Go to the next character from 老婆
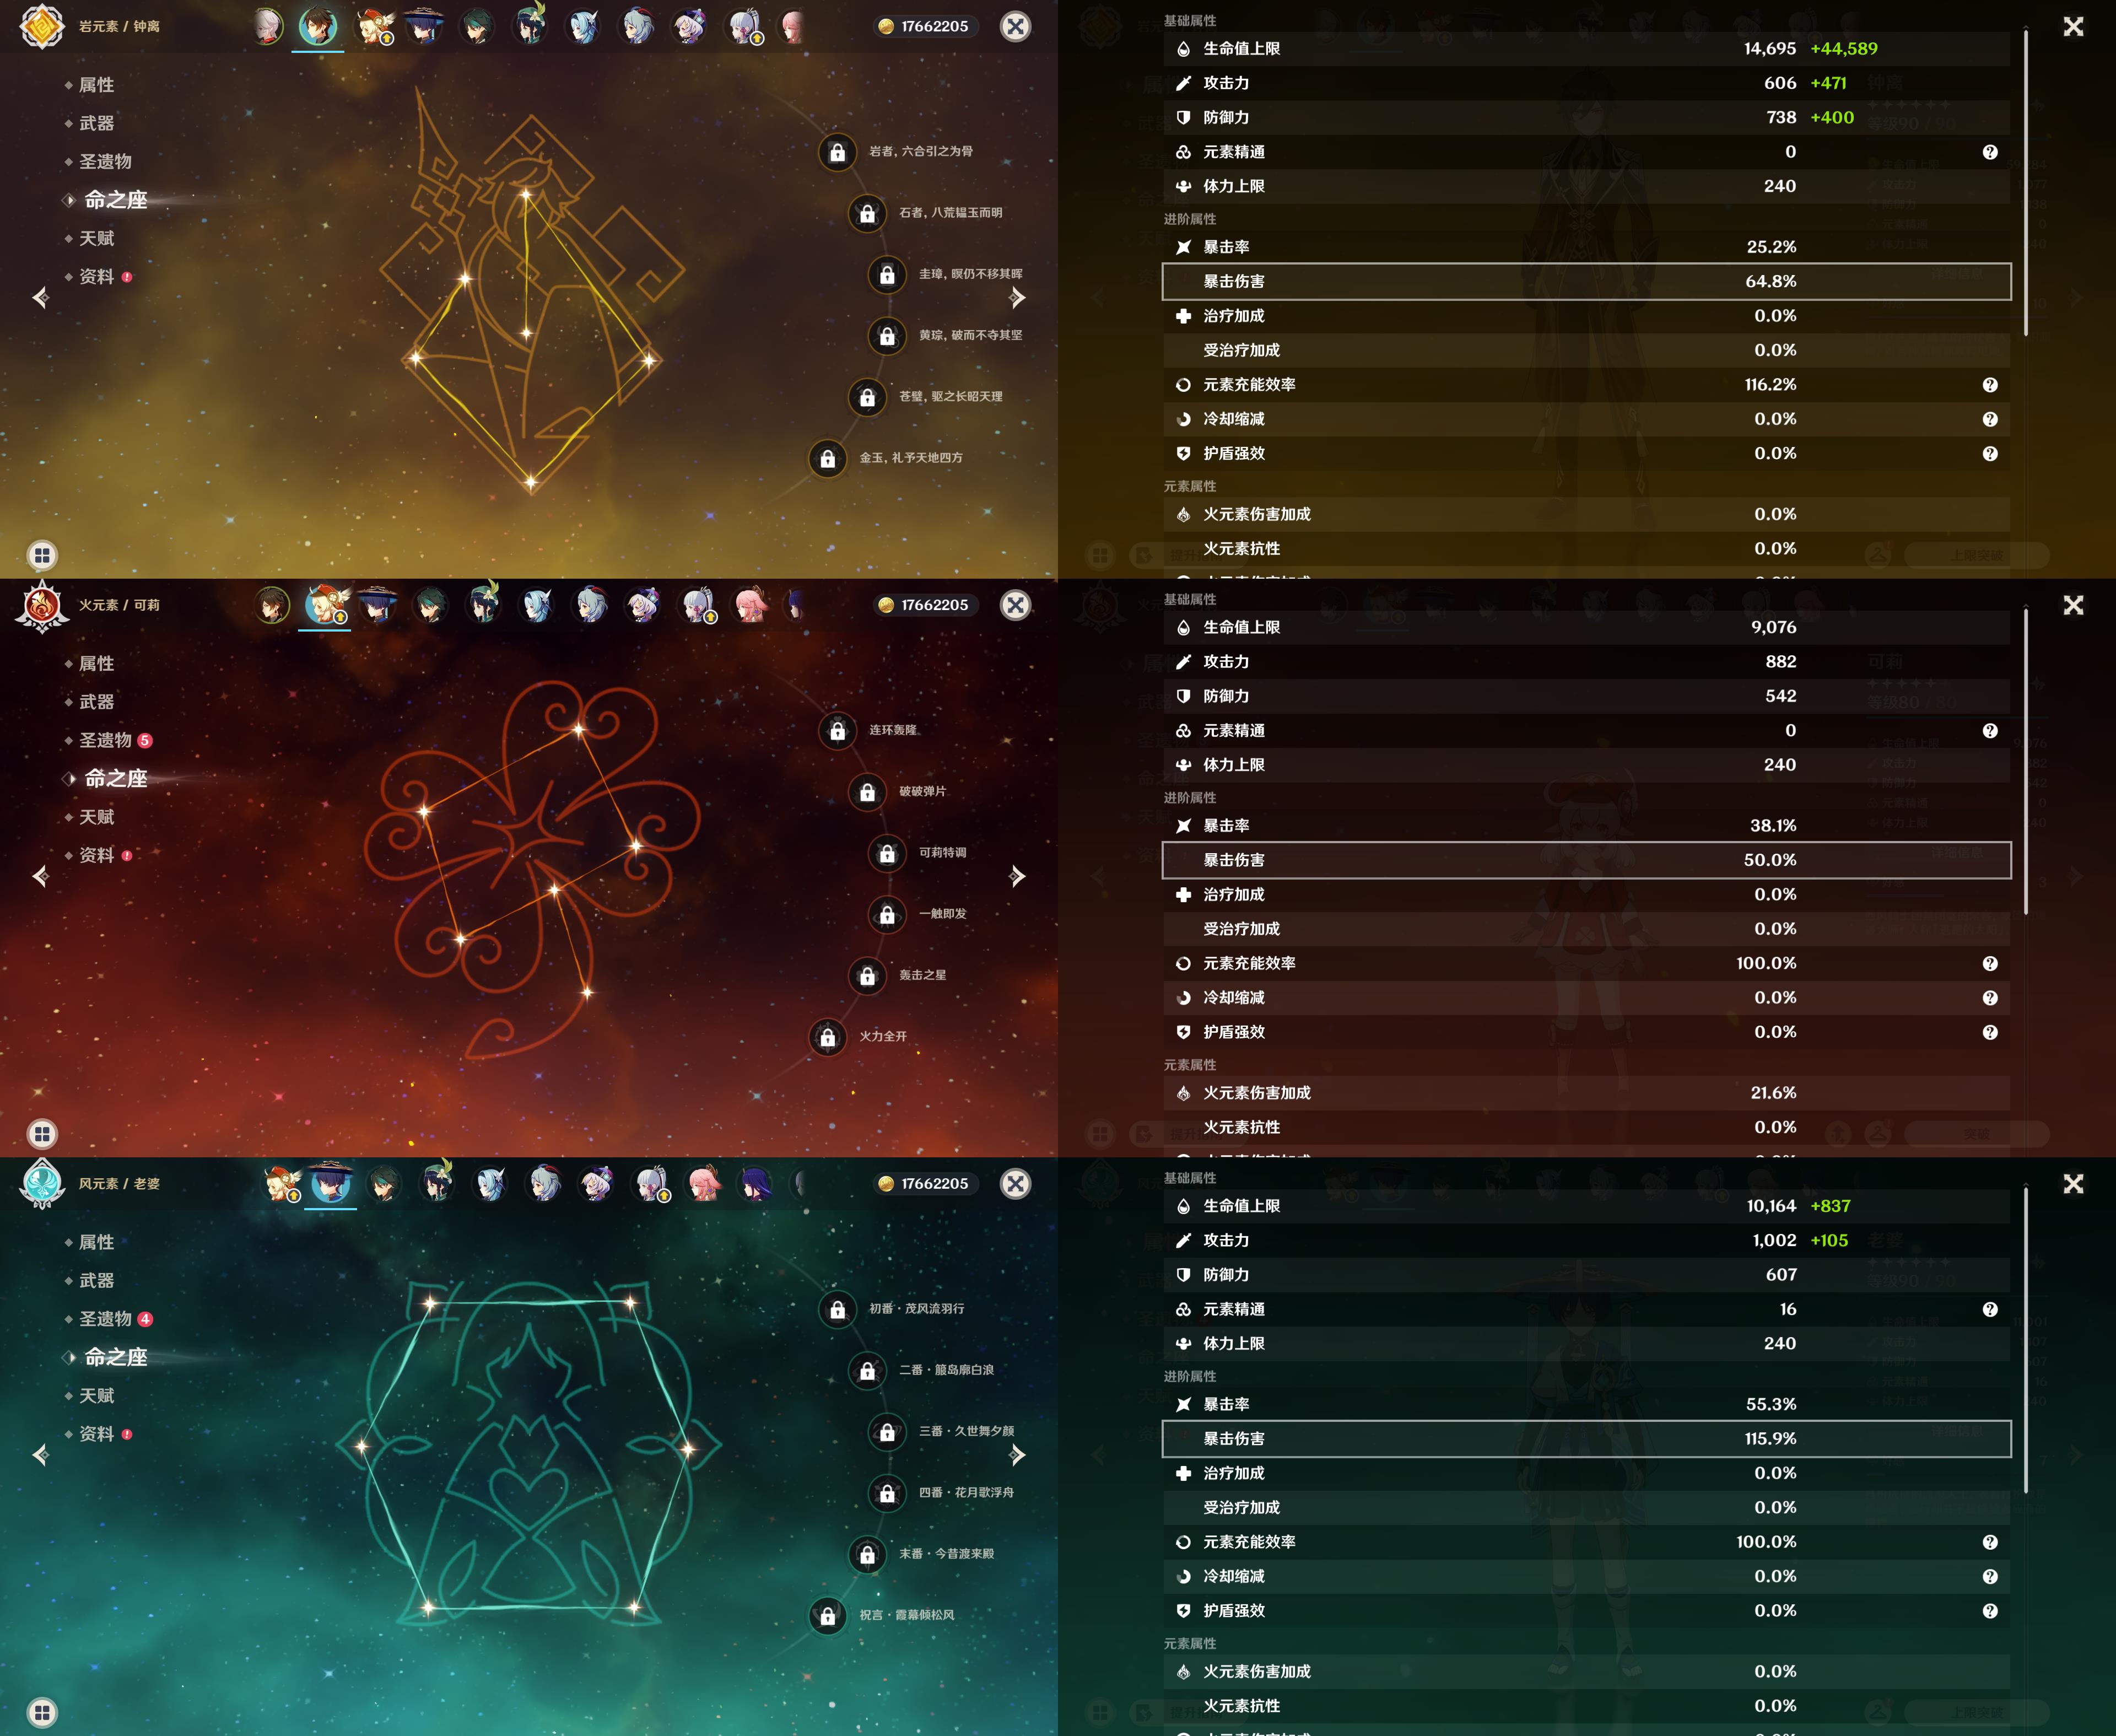This screenshot has width=2116, height=1736. pyautogui.click(x=1017, y=1454)
